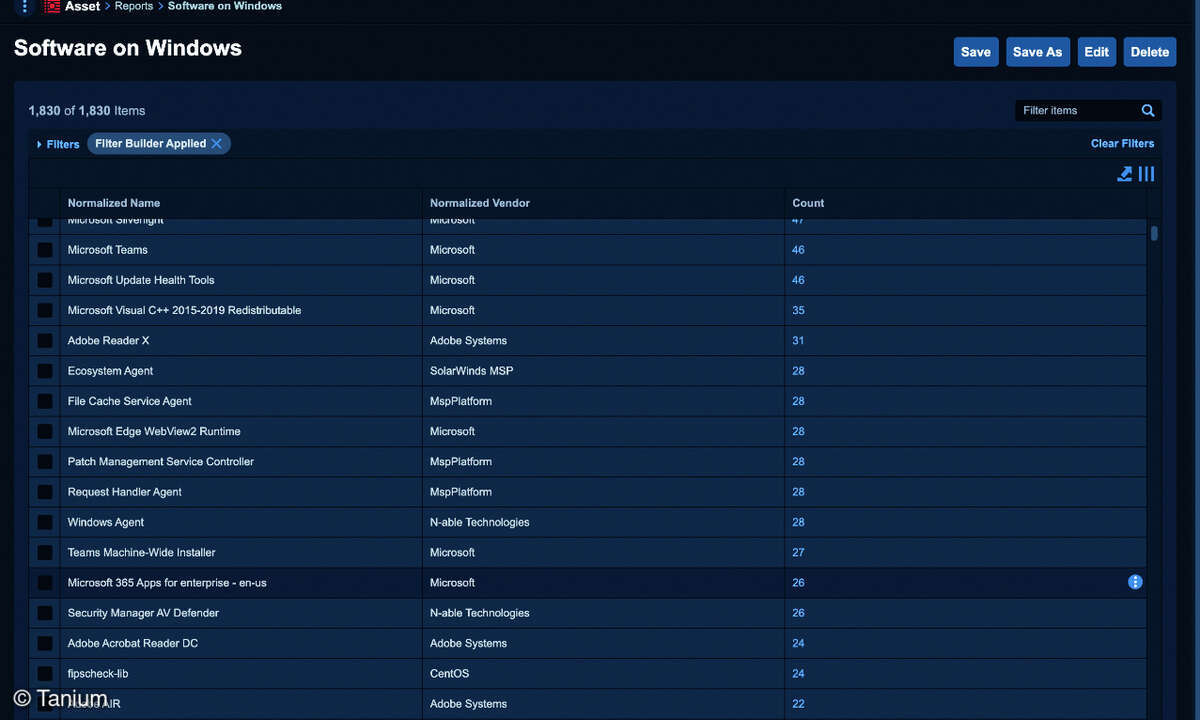Expand the Filters section
Image resolution: width=1200 pixels, height=720 pixels.
58,144
